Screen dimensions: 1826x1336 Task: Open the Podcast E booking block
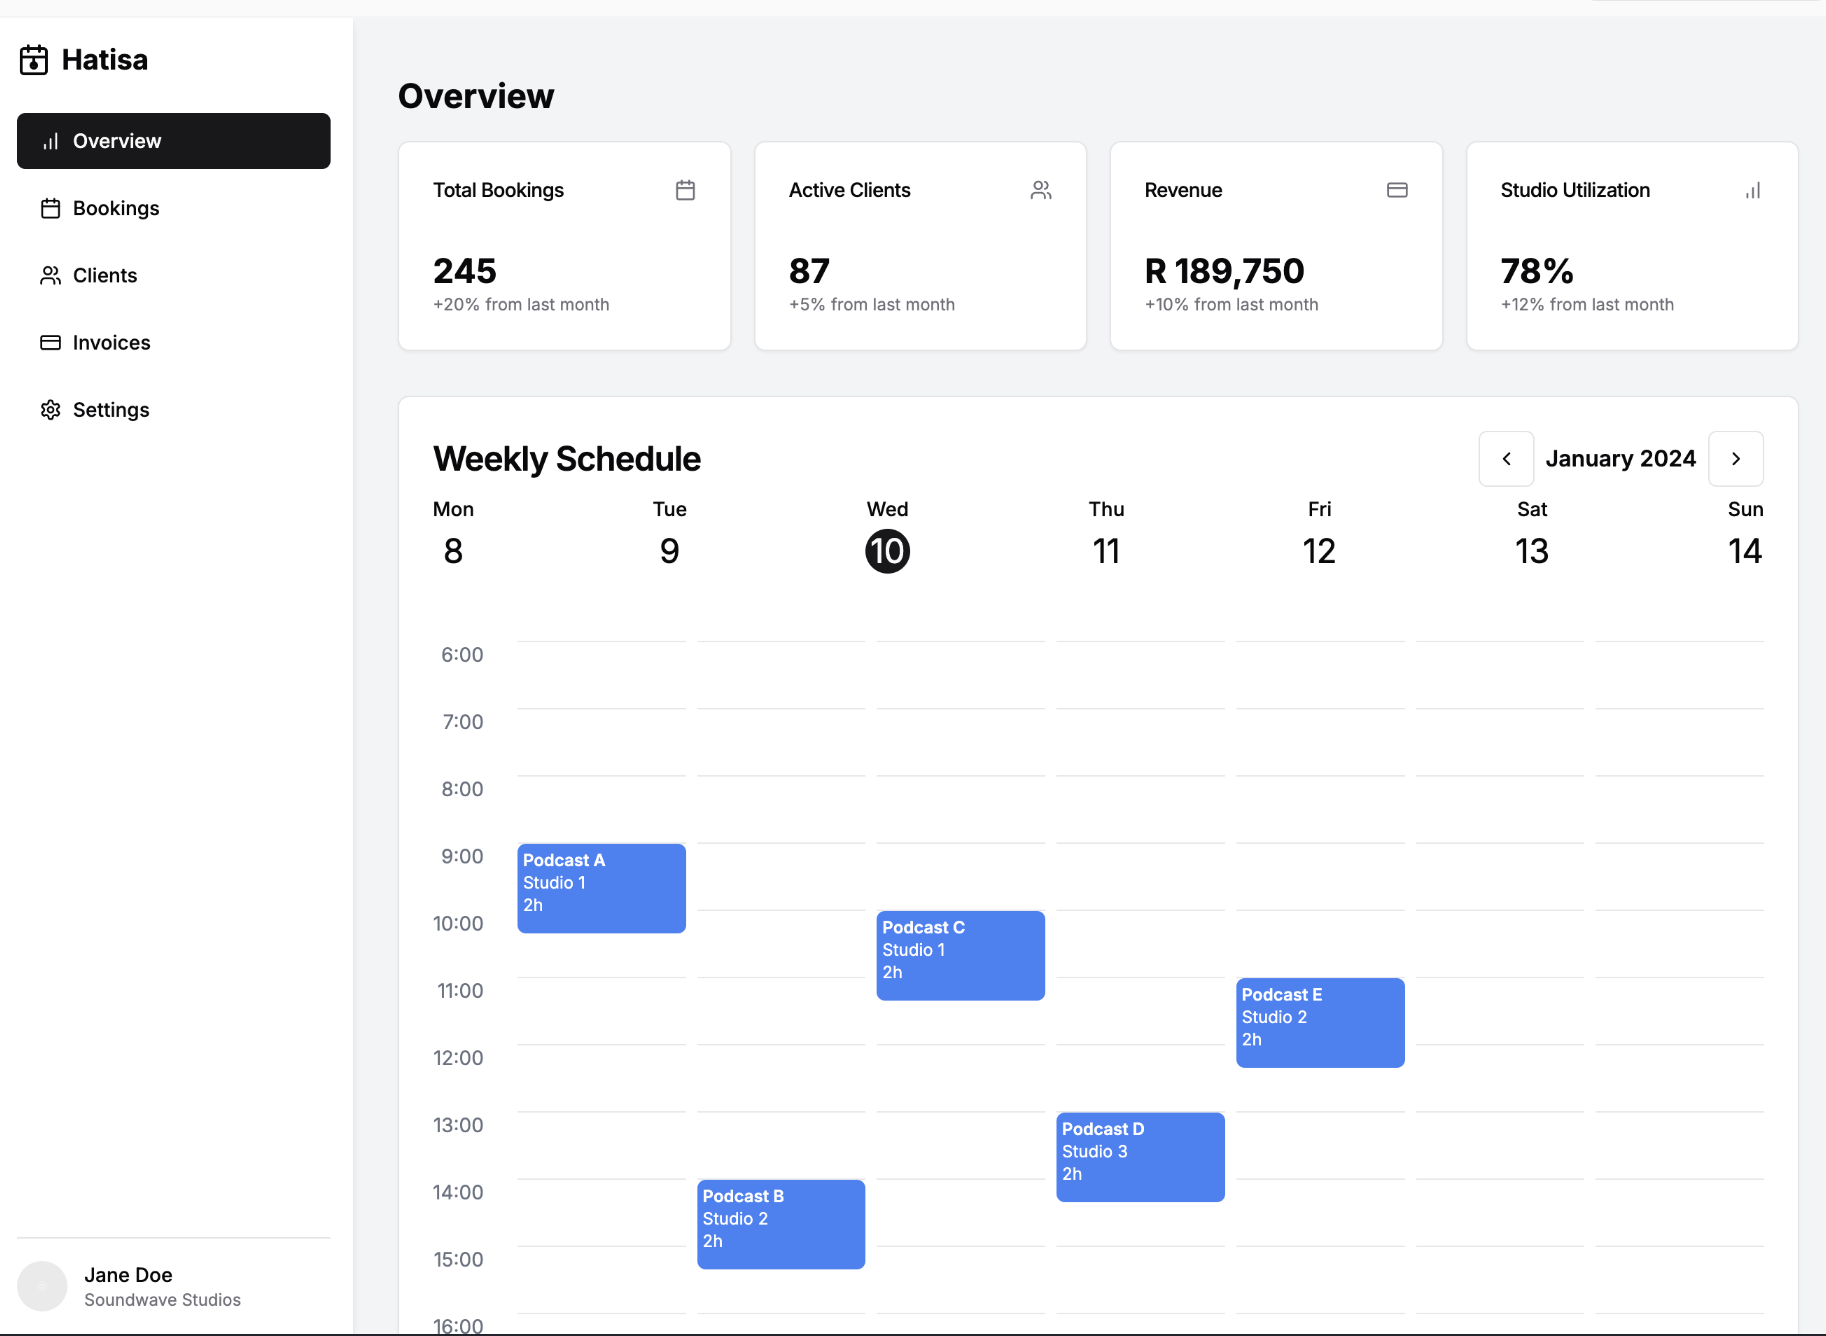click(1320, 1022)
